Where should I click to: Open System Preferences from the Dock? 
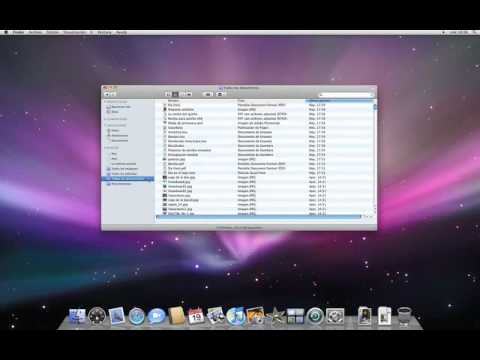(335, 316)
